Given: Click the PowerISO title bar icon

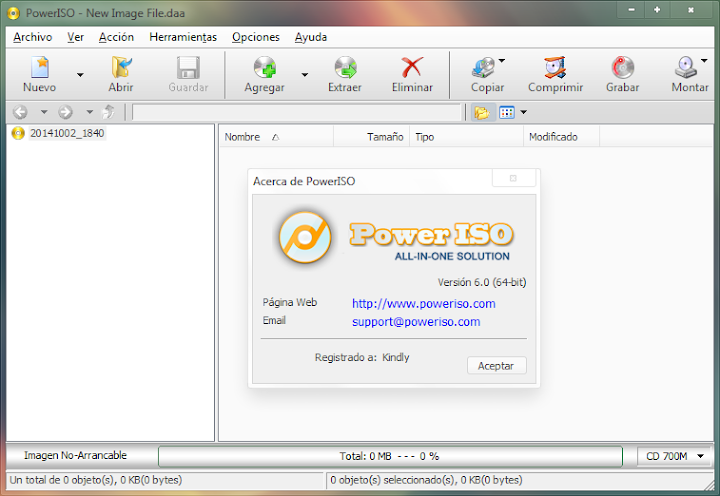Looking at the screenshot, I should click(14, 13).
